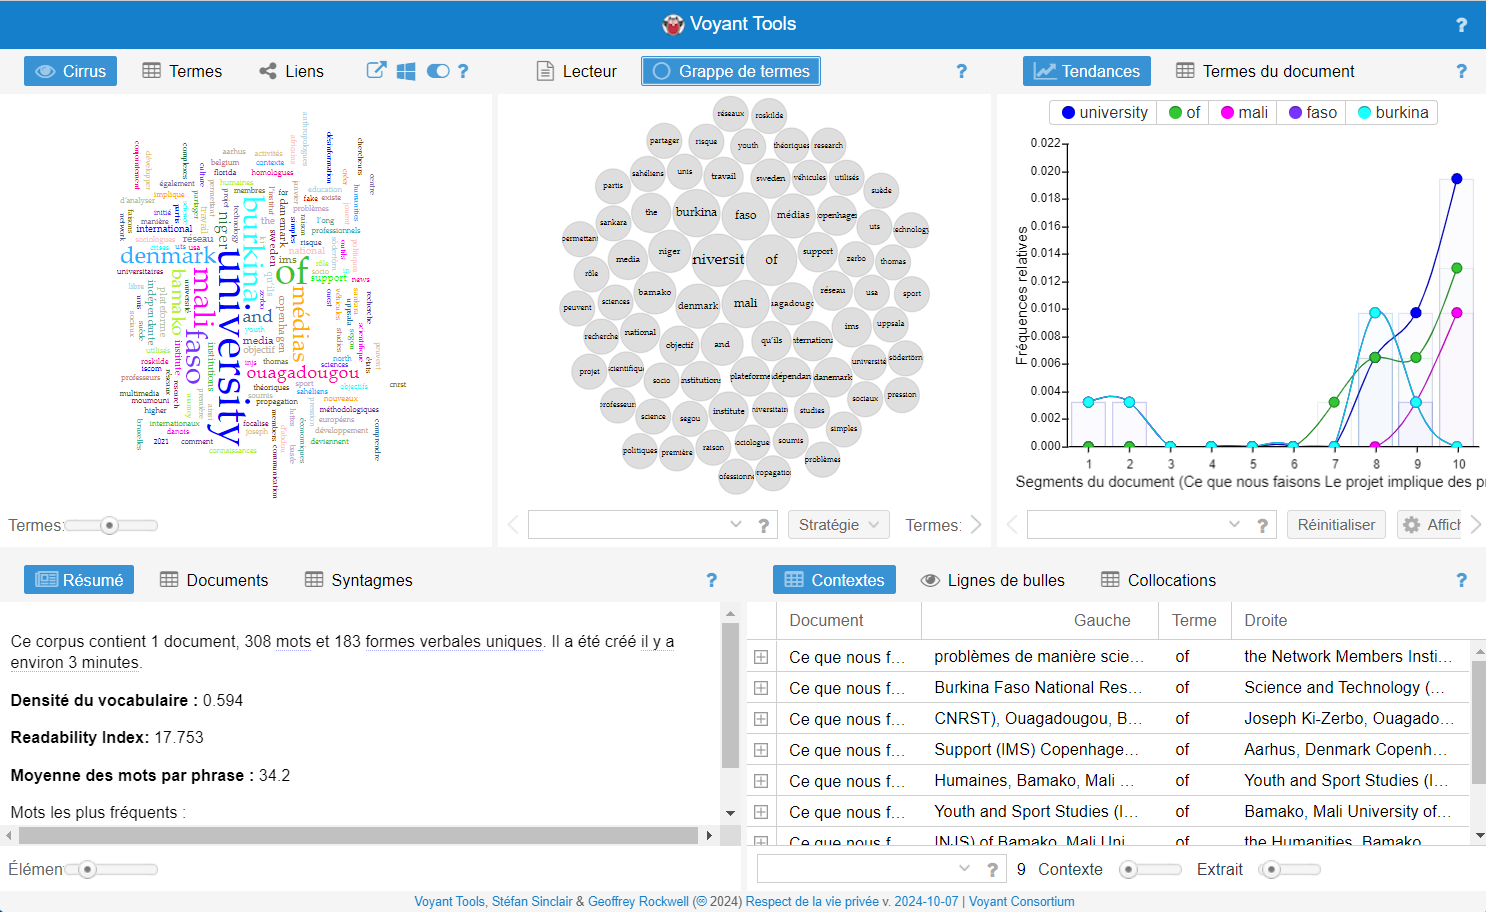Toggle the university series in the legend
The width and height of the screenshot is (1486, 912).
pos(1104,112)
